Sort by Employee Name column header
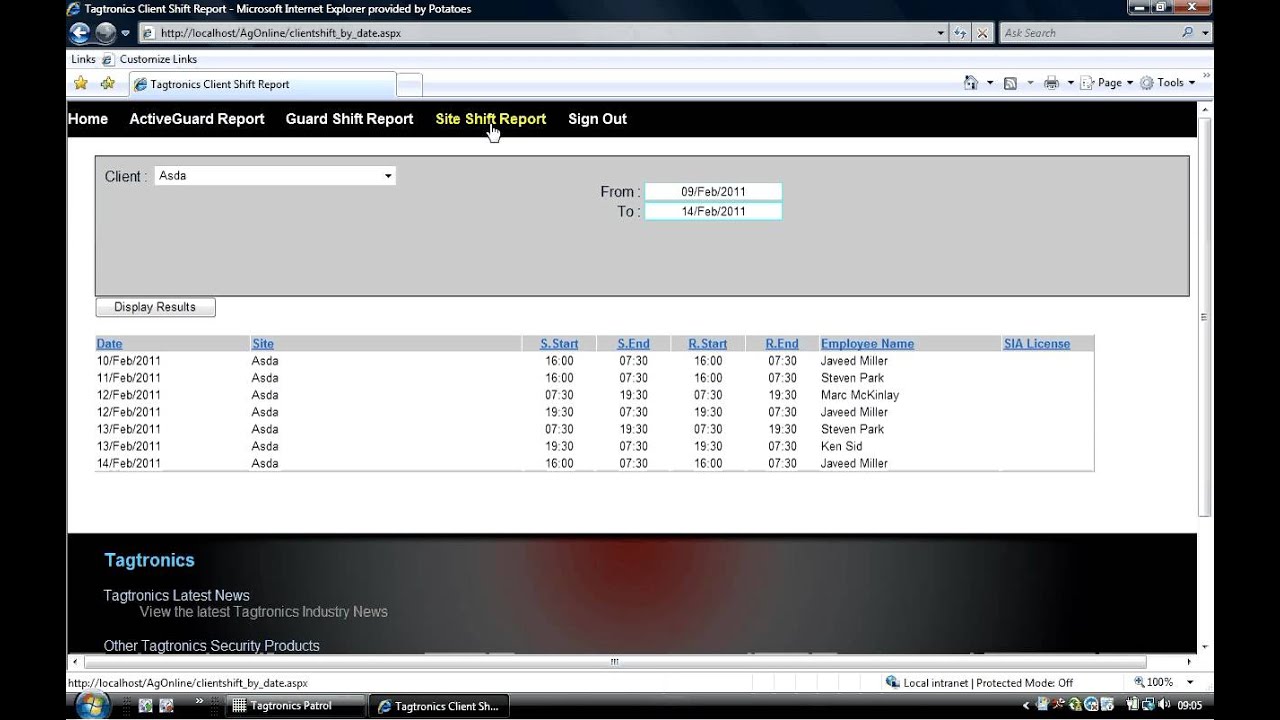The image size is (1280, 720). (x=867, y=344)
